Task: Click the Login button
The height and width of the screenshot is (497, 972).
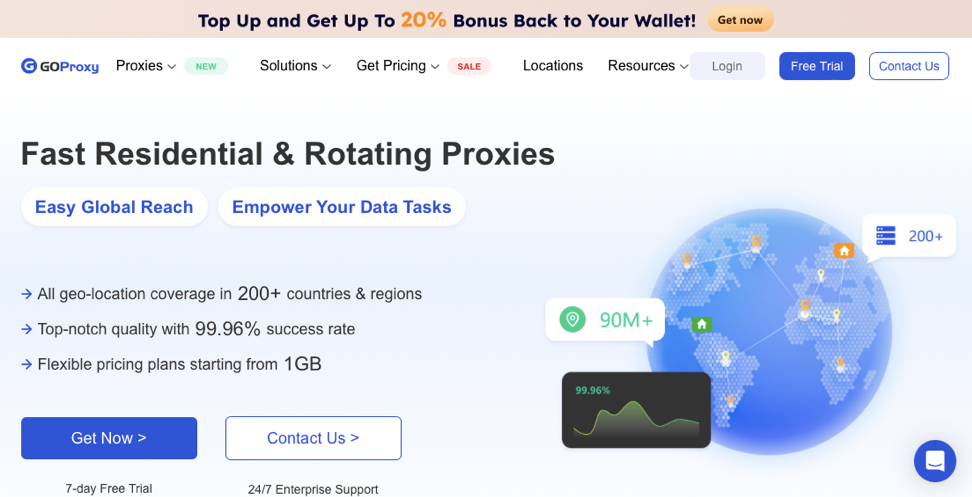Action: (x=727, y=66)
